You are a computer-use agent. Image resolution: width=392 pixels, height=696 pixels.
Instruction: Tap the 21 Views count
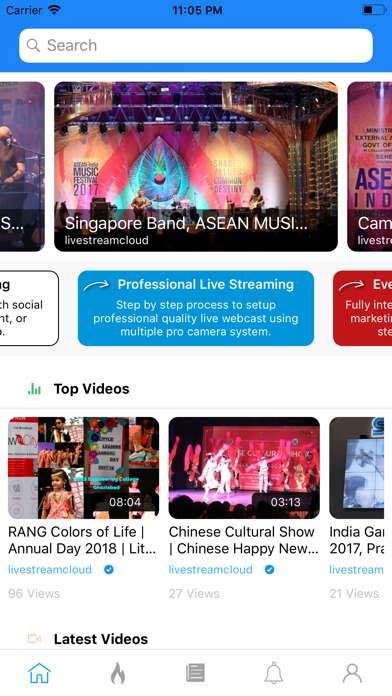pos(354,593)
